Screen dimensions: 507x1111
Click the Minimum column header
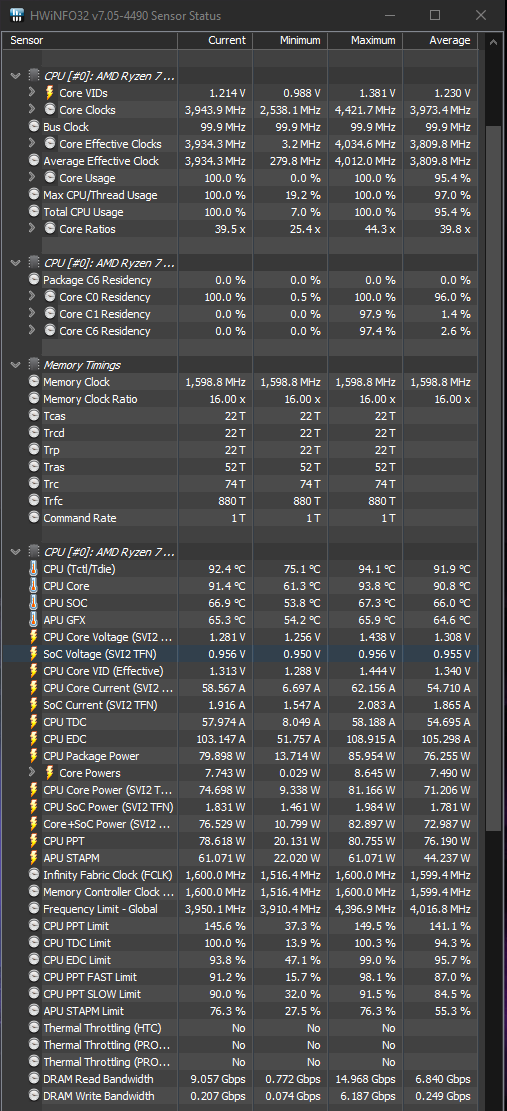click(x=290, y=40)
